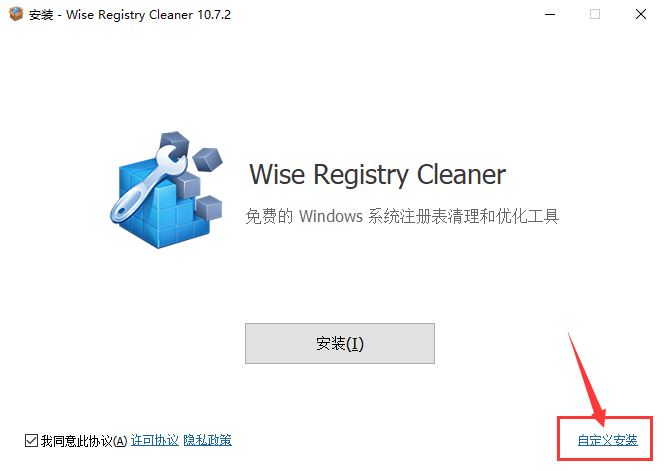Click the lowest gray cube beside the blue cube
This screenshot has height=471, width=664.
(209, 207)
